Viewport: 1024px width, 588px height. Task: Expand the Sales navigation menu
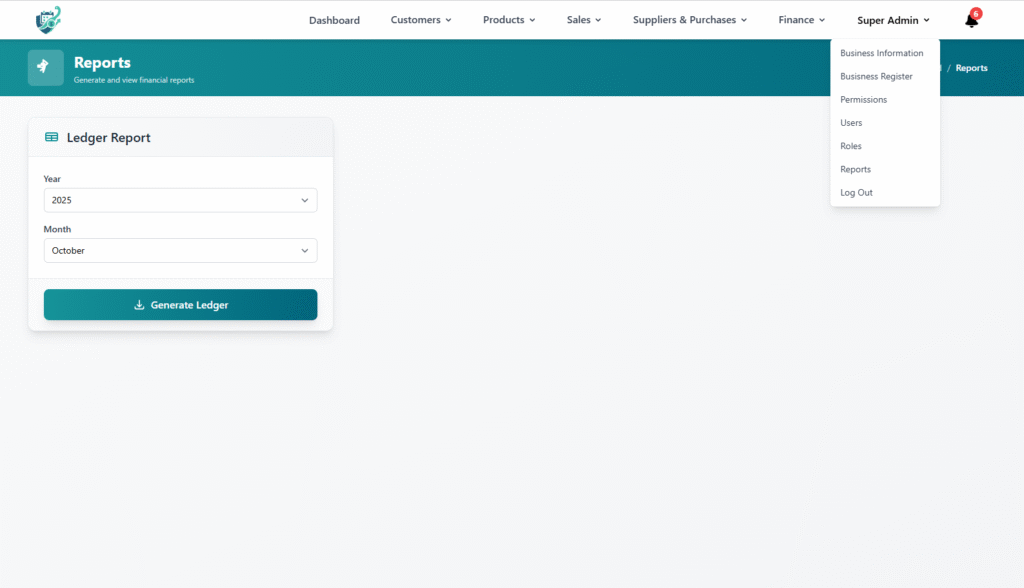click(584, 20)
